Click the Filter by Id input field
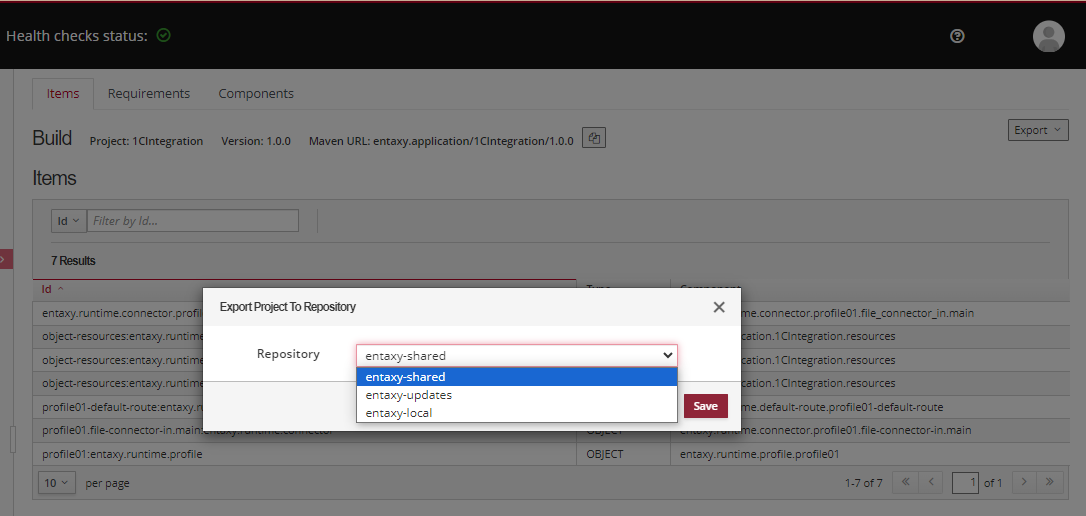The image size is (1086, 516). 193,221
